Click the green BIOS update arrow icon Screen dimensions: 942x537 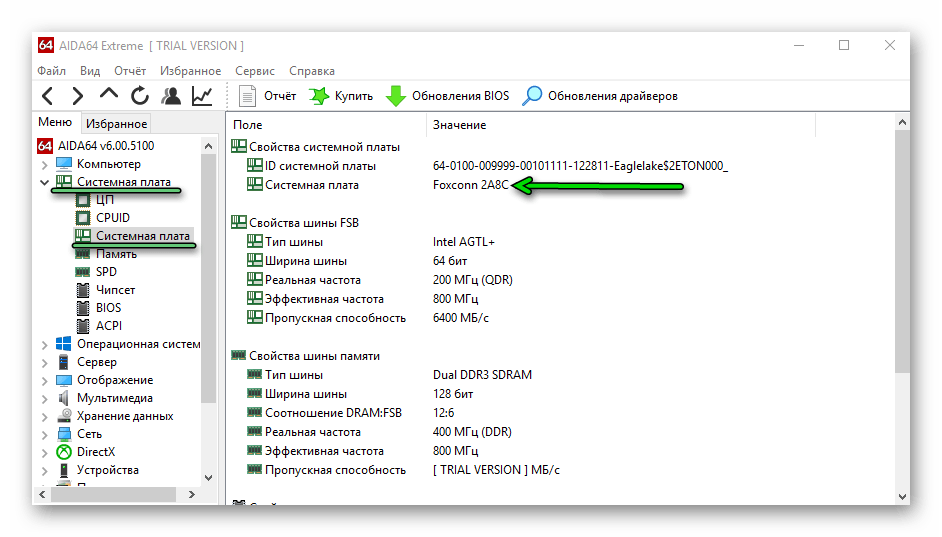coord(395,96)
